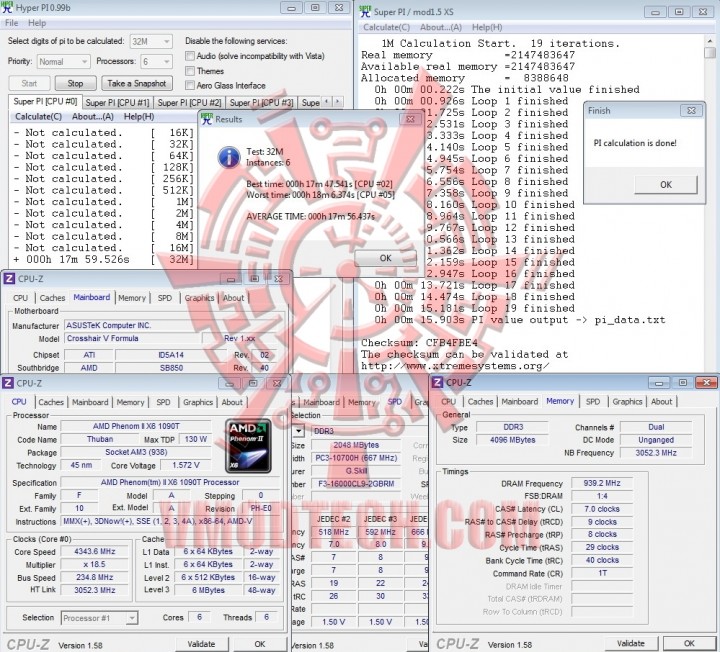The image size is (720, 652).
Task: Click OK in CPU-Z Memory window
Action: pyautogui.click(x=689, y=643)
